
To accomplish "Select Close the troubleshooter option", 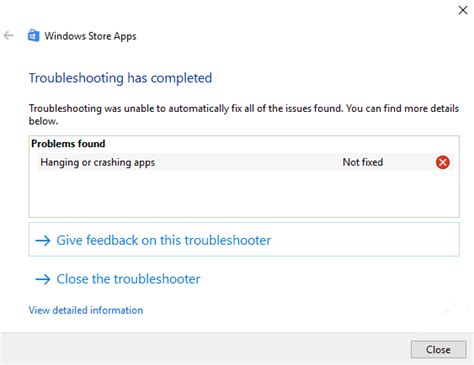I will pyautogui.click(x=118, y=279).
